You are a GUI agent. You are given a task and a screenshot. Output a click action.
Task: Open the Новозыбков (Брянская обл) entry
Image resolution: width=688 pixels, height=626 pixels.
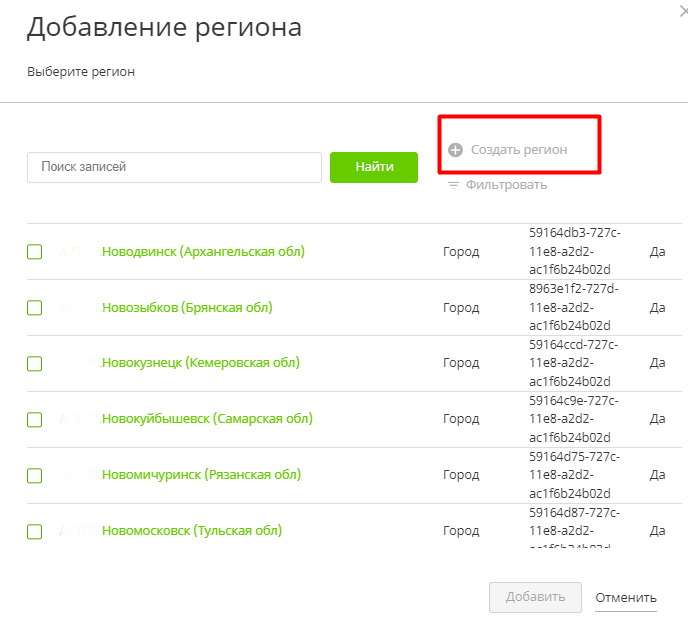187,308
